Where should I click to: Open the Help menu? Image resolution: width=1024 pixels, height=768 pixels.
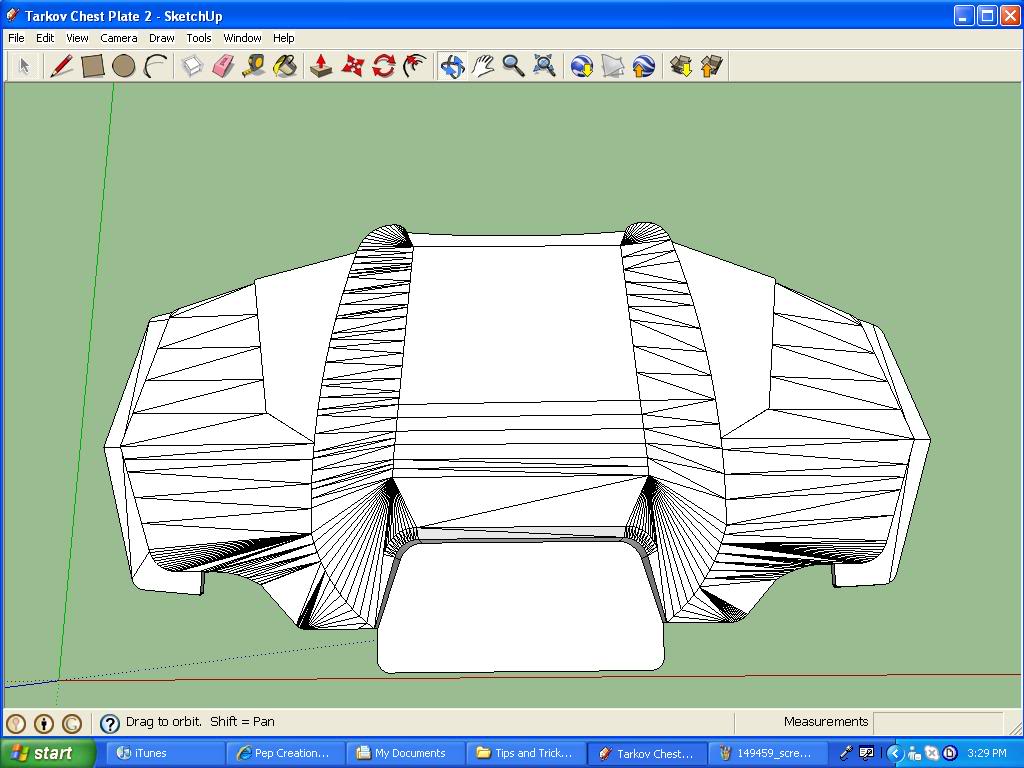(283, 38)
